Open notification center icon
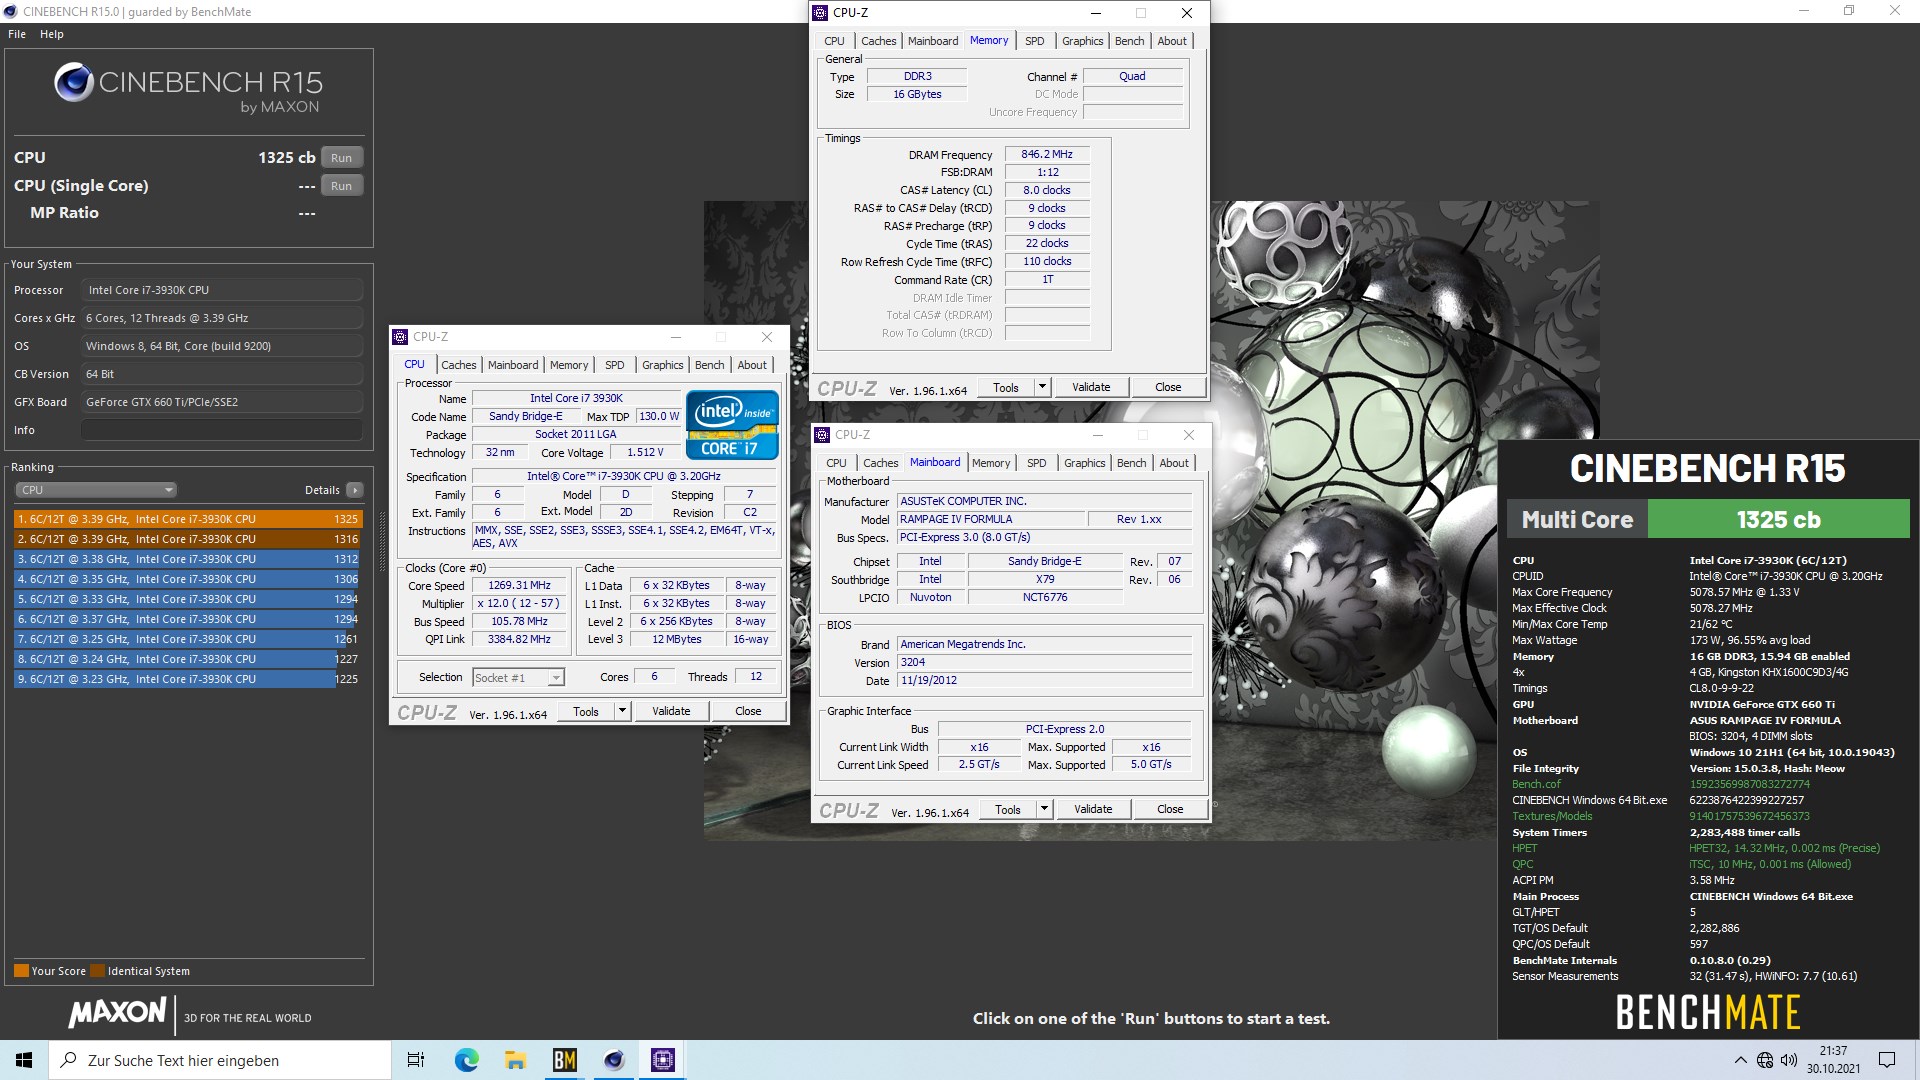 click(1887, 1060)
